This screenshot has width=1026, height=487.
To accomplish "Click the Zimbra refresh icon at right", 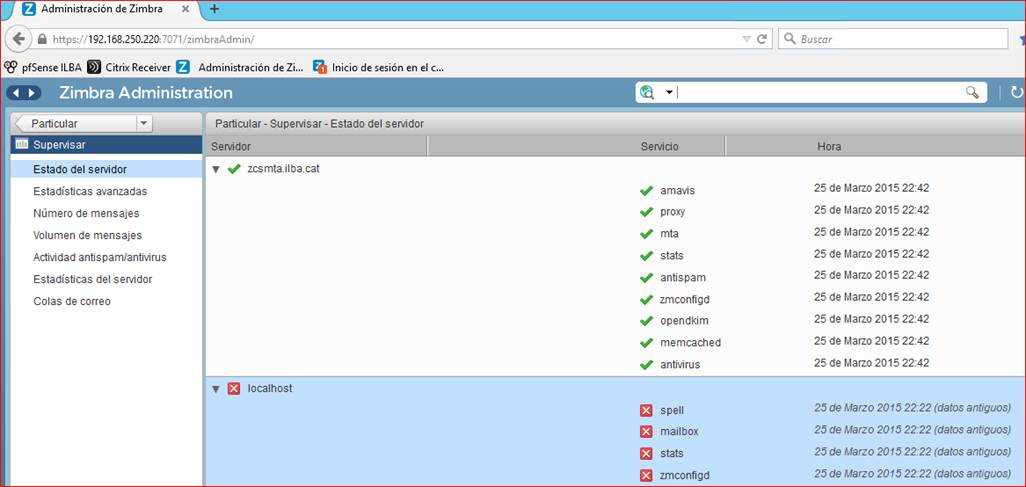I will (x=1017, y=93).
